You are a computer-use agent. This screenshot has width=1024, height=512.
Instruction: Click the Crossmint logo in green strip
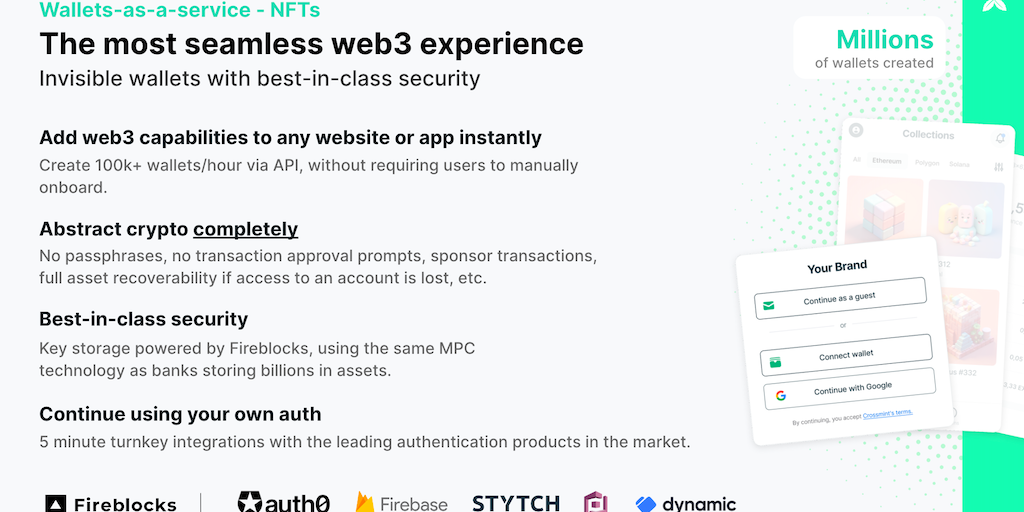click(994, 6)
